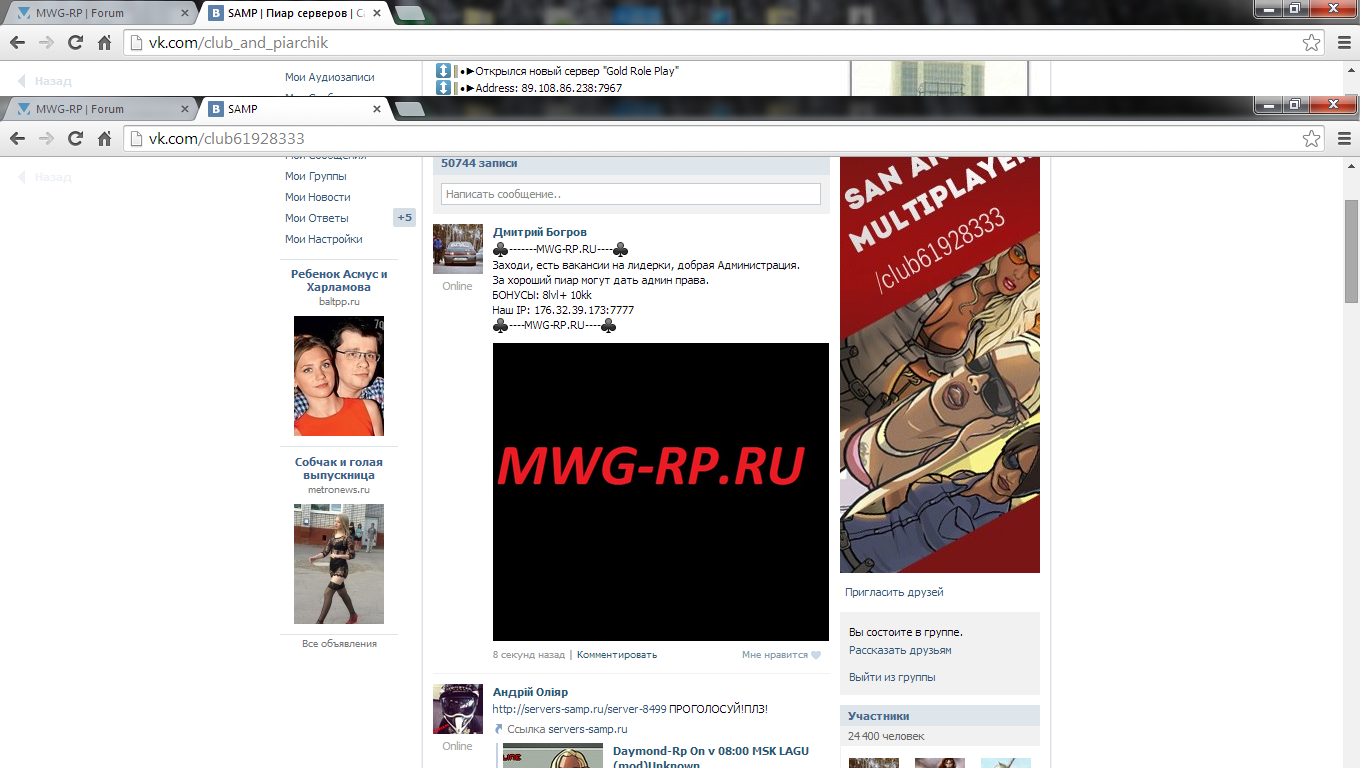The image size is (1360, 768).
Task: Go forward in the club_and_piarchik window
Action: [46, 43]
